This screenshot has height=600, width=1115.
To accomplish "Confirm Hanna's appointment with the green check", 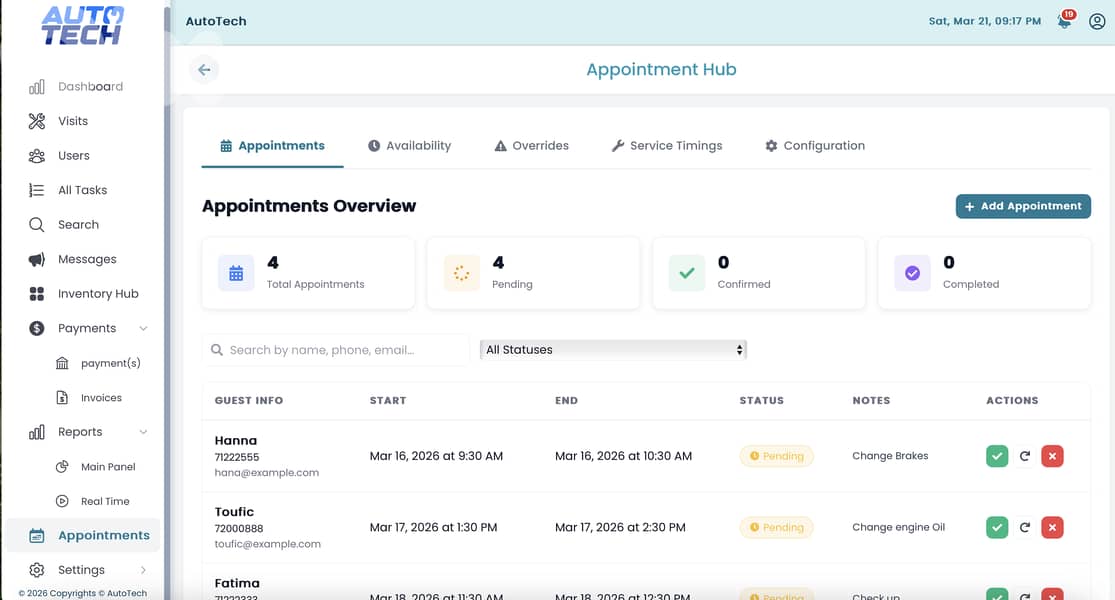I will pos(996,455).
